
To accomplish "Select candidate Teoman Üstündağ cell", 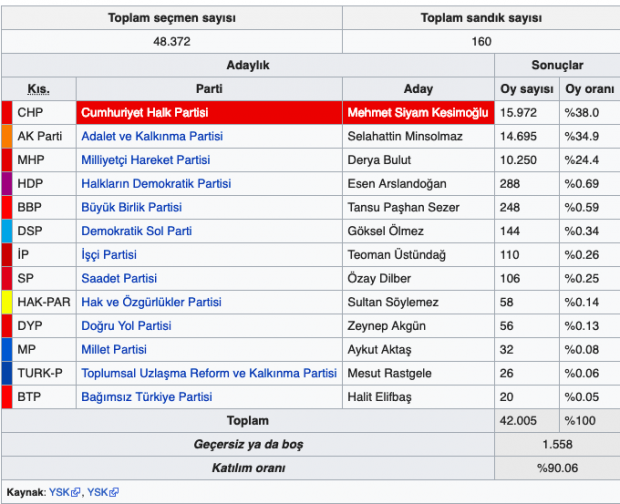I will click(x=418, y=255).
